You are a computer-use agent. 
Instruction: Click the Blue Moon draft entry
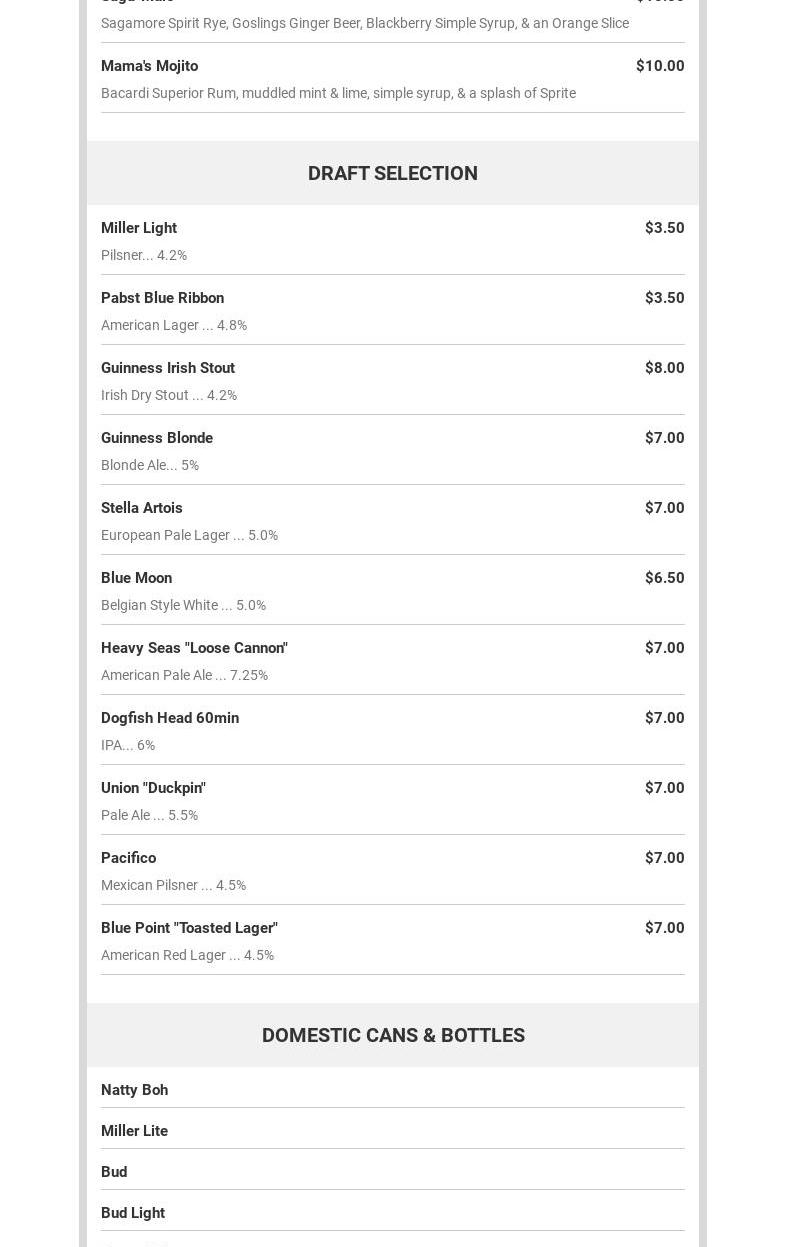[x=137, y=578]
